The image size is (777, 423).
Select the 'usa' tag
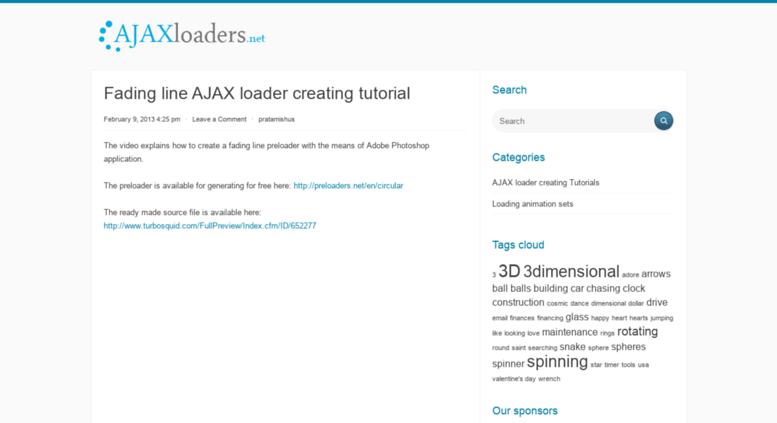tap(643, 365)
